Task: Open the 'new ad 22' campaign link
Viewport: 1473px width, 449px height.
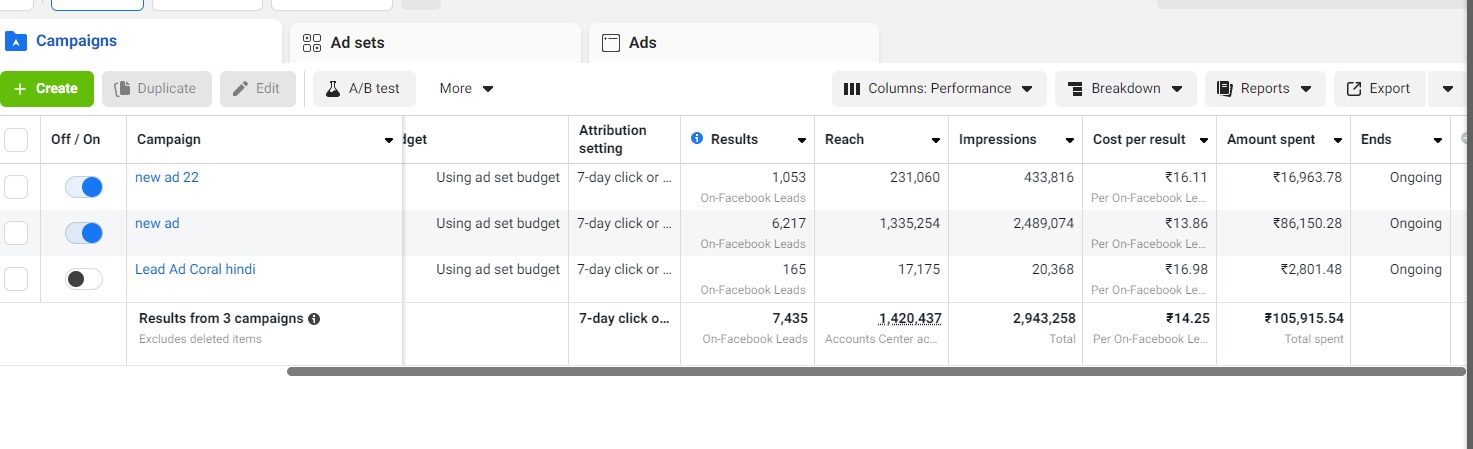Action: pos(167,177)
